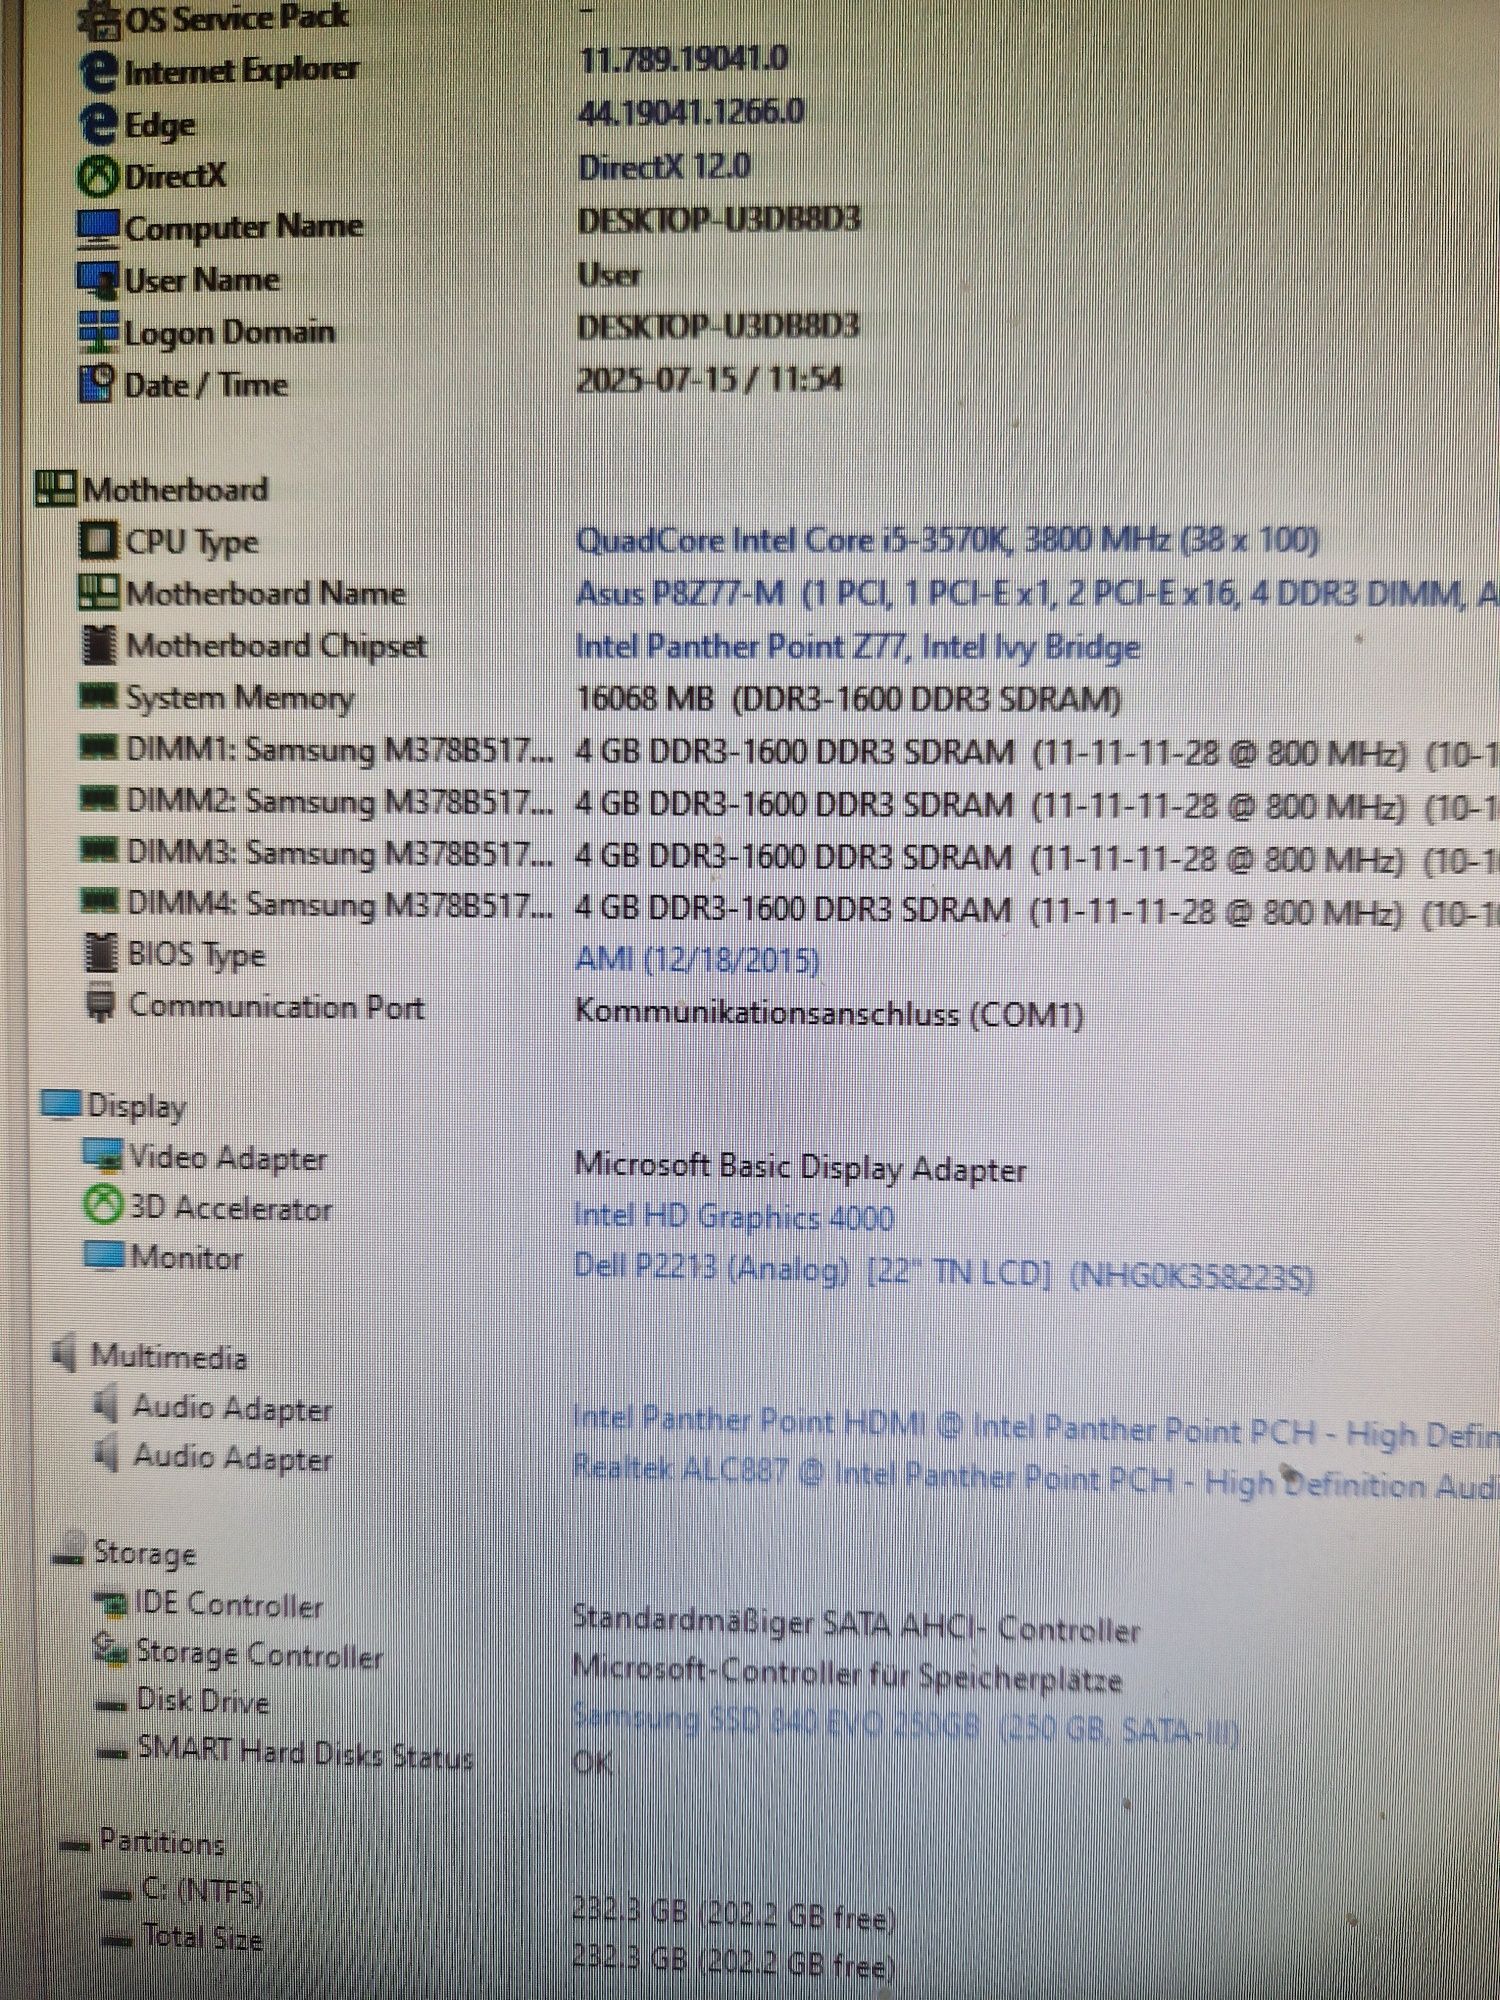This screenshot has width=1500, height=2000.
Task: Click the DIMM1 memory module icon
Action: click(98, 747)
